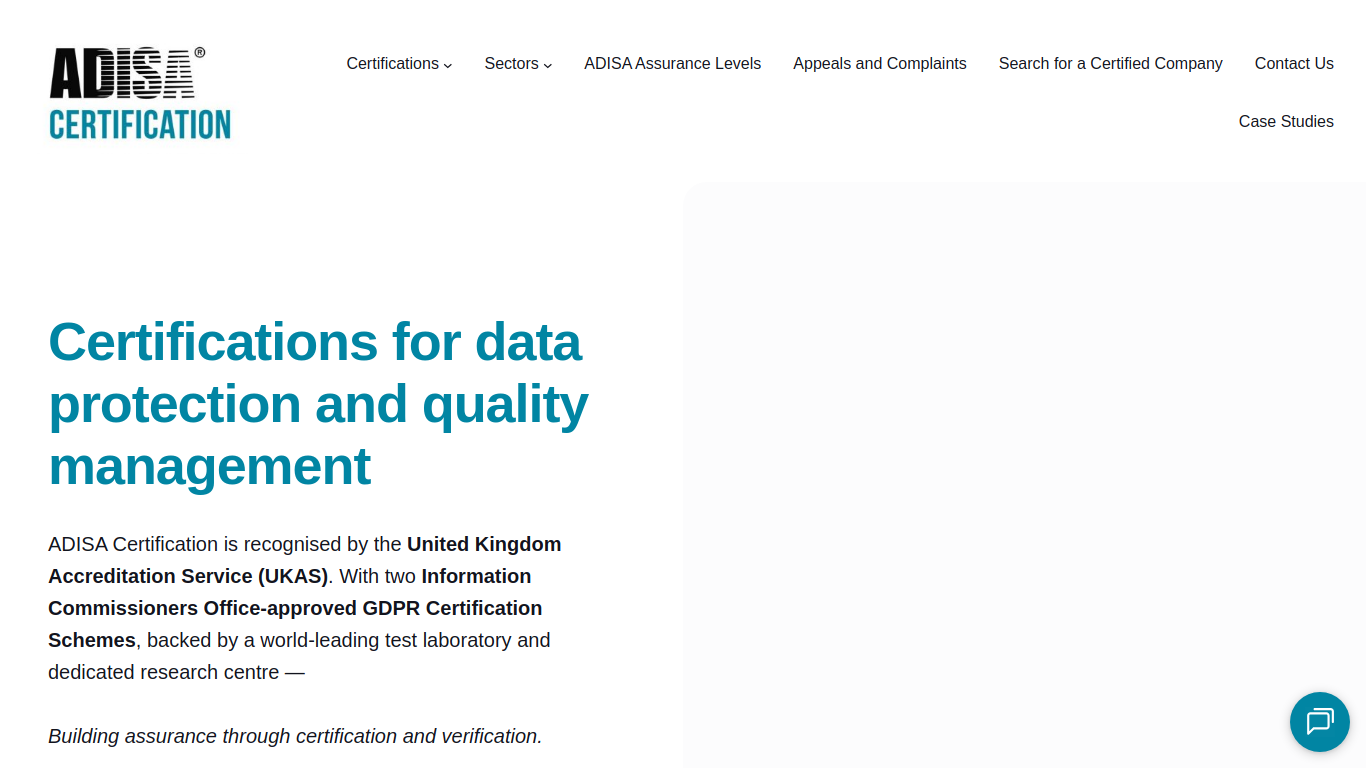1366x768 pixels.
Task: Expand the Certifications dropdown chevron
Action: pyautogui.click(x=448, y=65)
